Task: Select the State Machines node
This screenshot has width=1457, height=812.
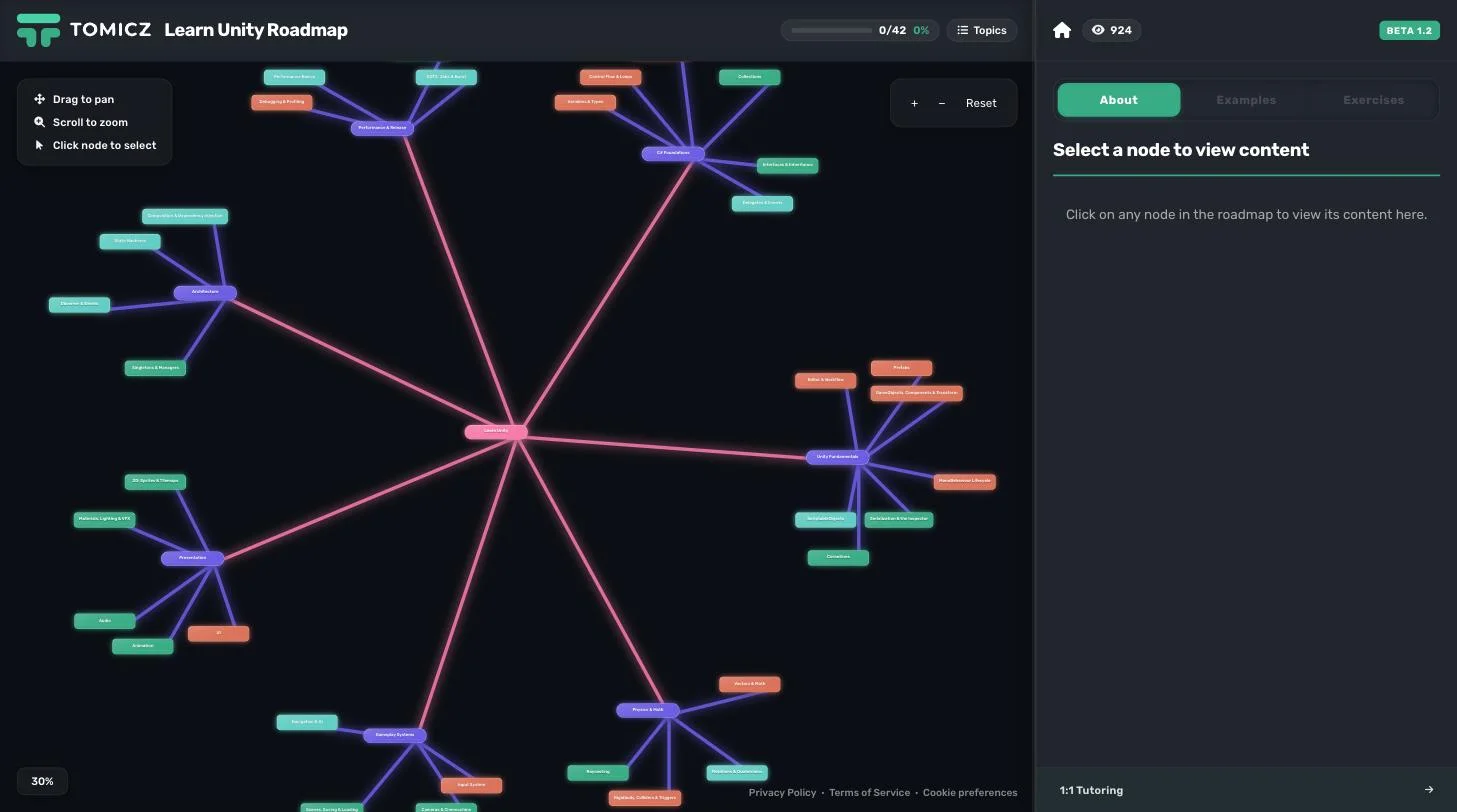Action: 130,241
